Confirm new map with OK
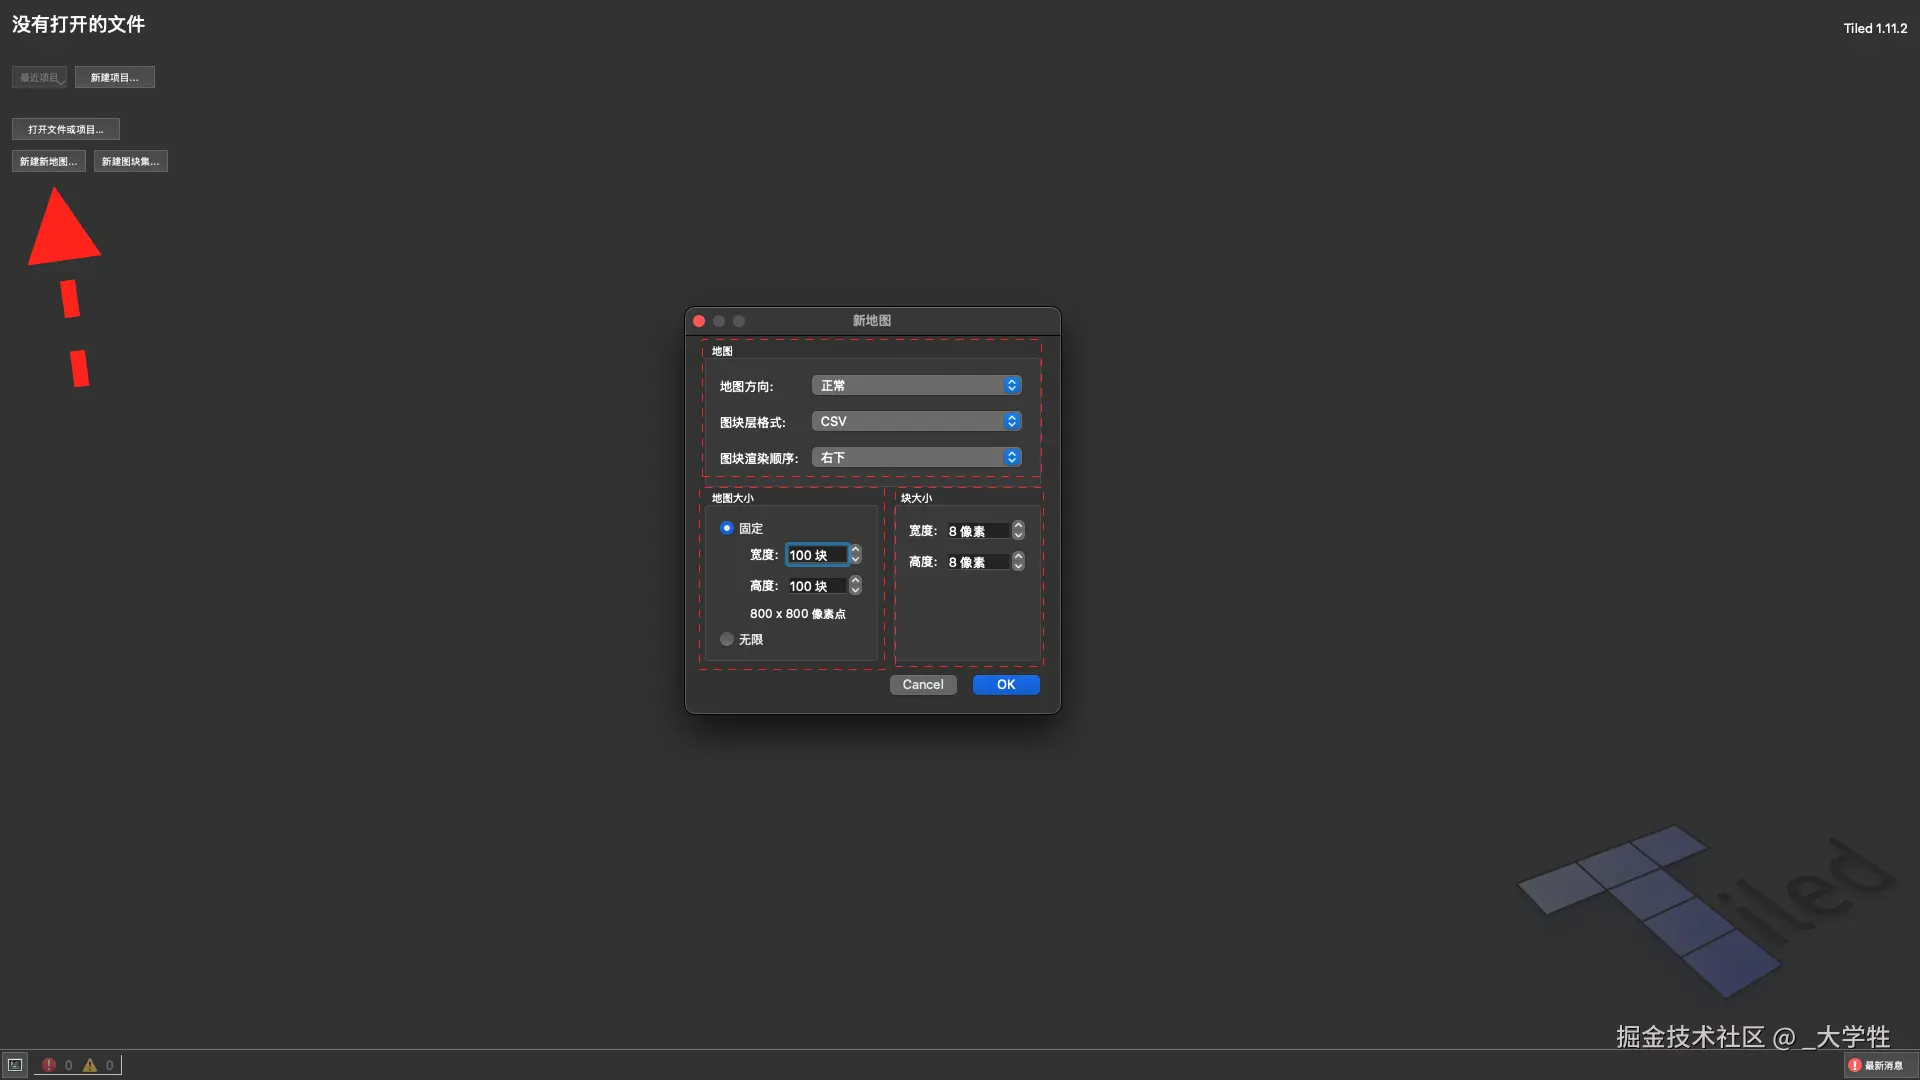 pyautogui.click(x=1005, y=684)
